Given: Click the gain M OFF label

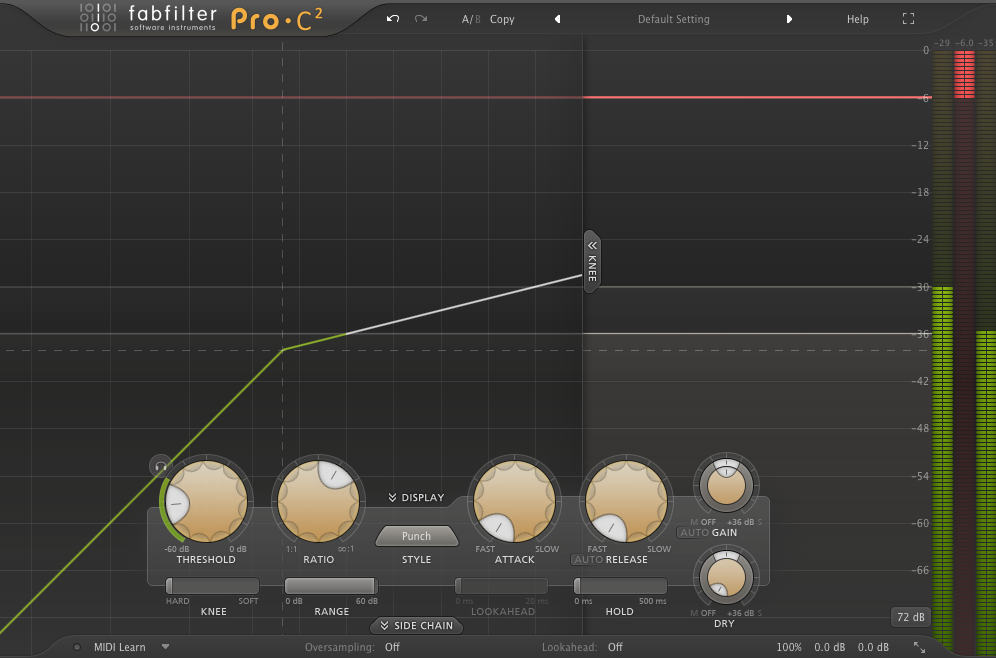Looking at the screenshot, I should [703, 522].
